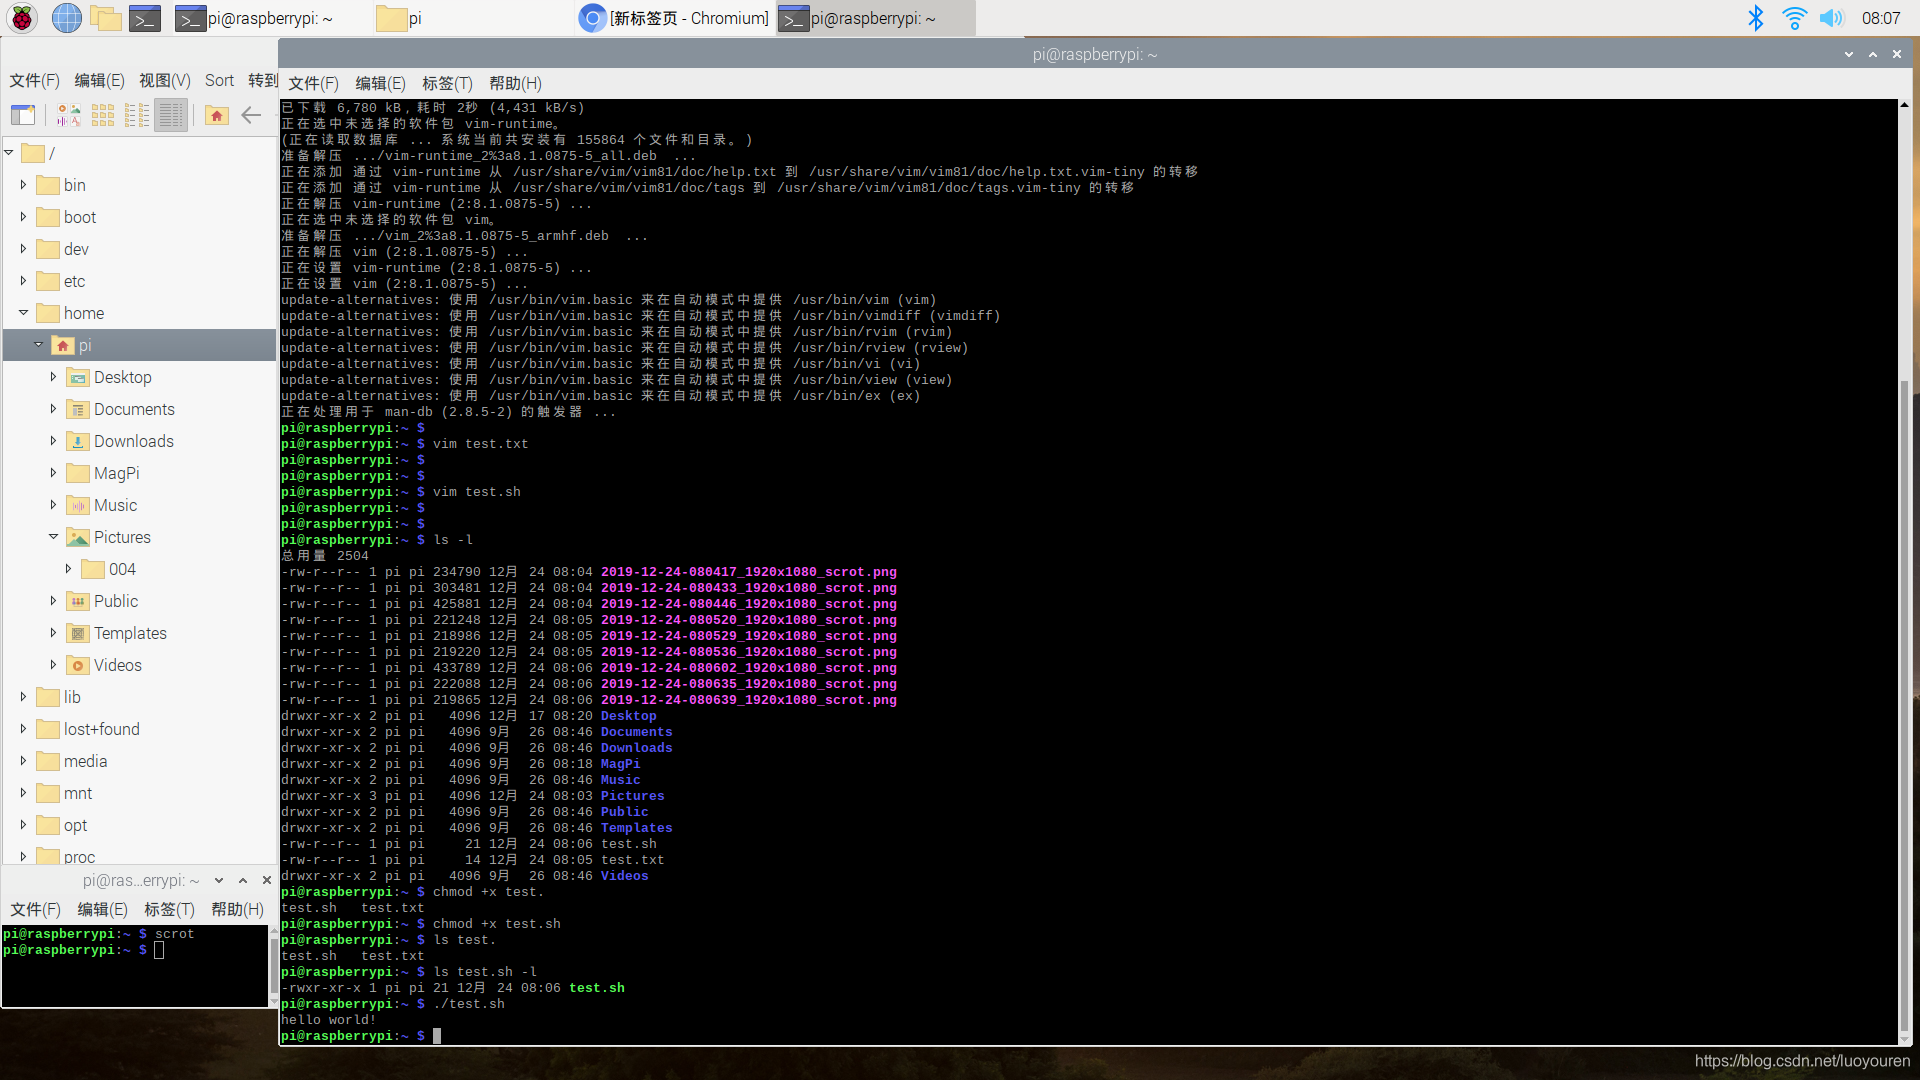Expand the Downloads folder in the tree
Screen dimensions: 1920x1080
(53, 441)
